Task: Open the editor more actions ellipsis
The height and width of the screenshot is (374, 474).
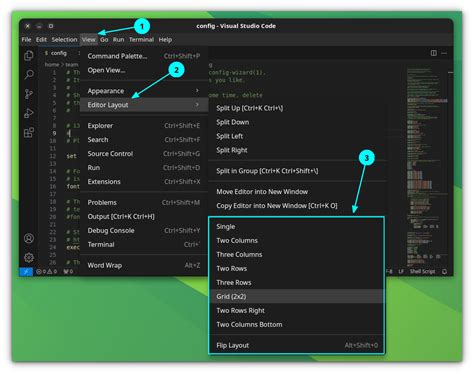Action: point(444,53)
